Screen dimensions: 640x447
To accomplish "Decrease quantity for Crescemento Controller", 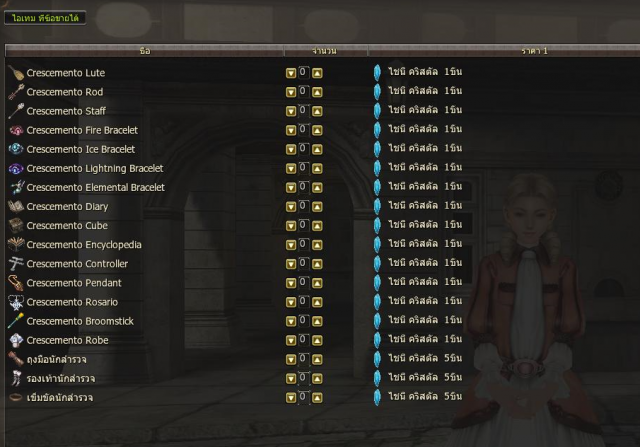I will tap(291, 264).
